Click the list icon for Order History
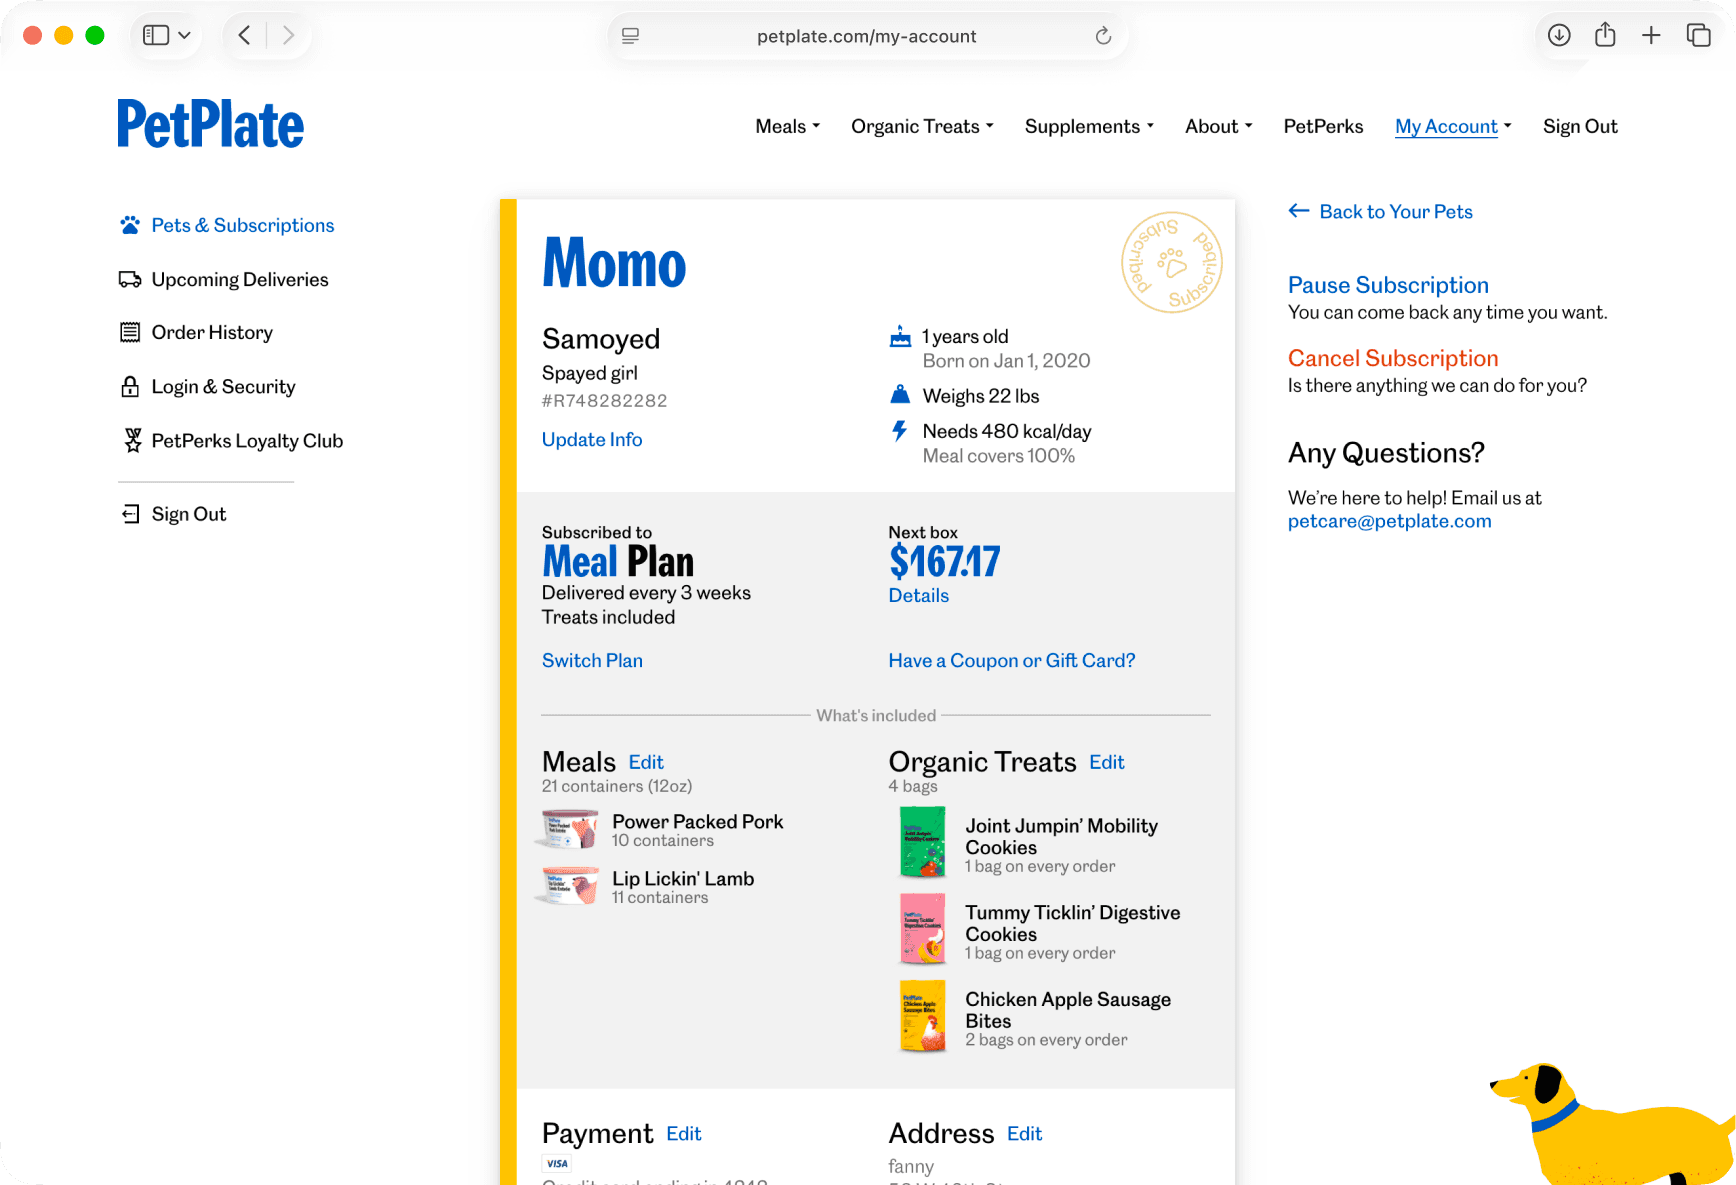 tap(130, 332)
